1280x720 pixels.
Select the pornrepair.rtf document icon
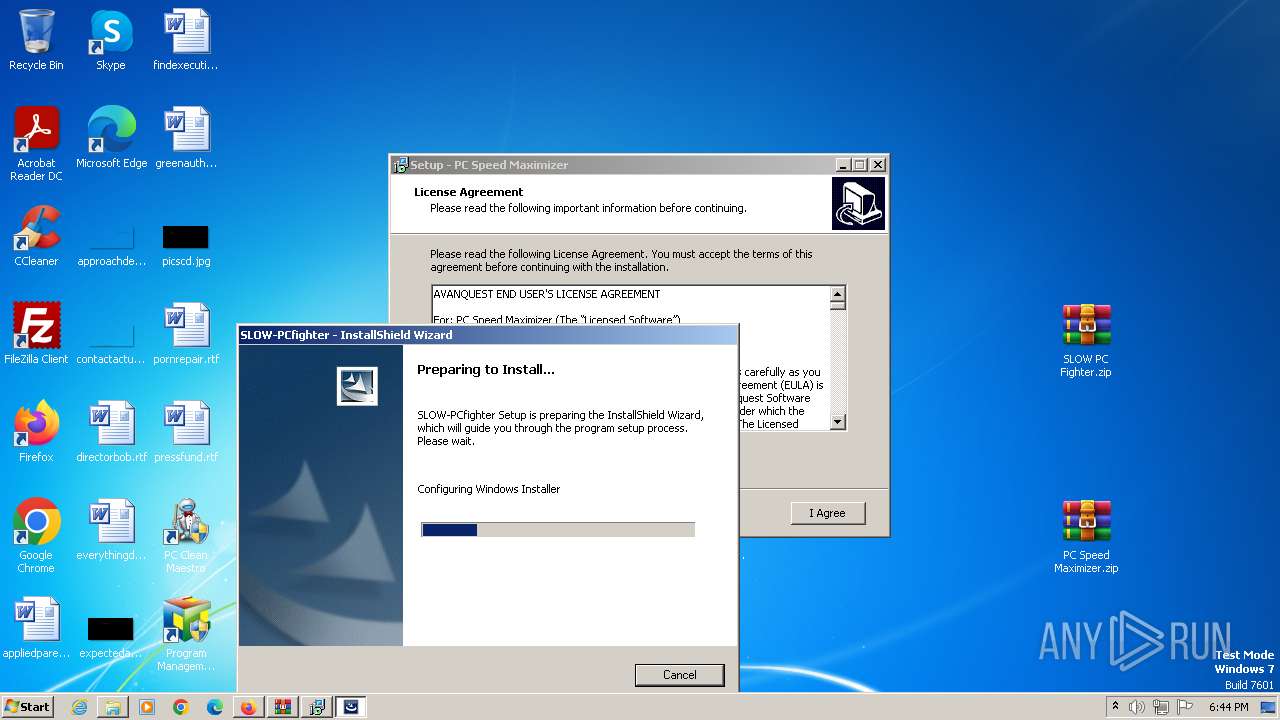(x=186, y=334)
